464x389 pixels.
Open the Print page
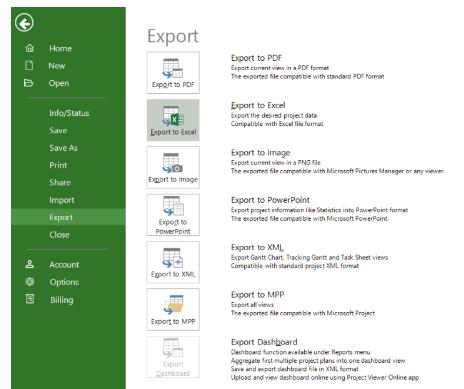(x=58, y=165)
